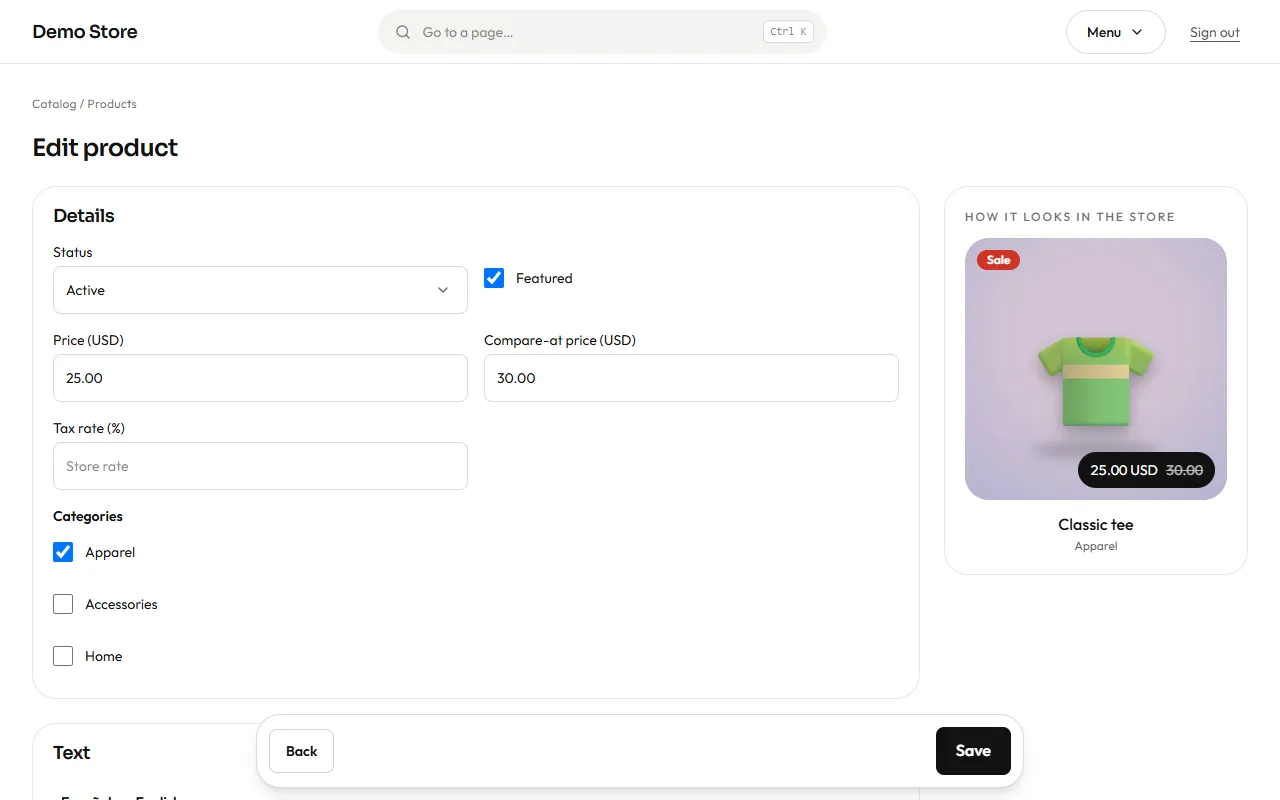
Task: Click the Sign out link
Action: (x=1215, y=32)
